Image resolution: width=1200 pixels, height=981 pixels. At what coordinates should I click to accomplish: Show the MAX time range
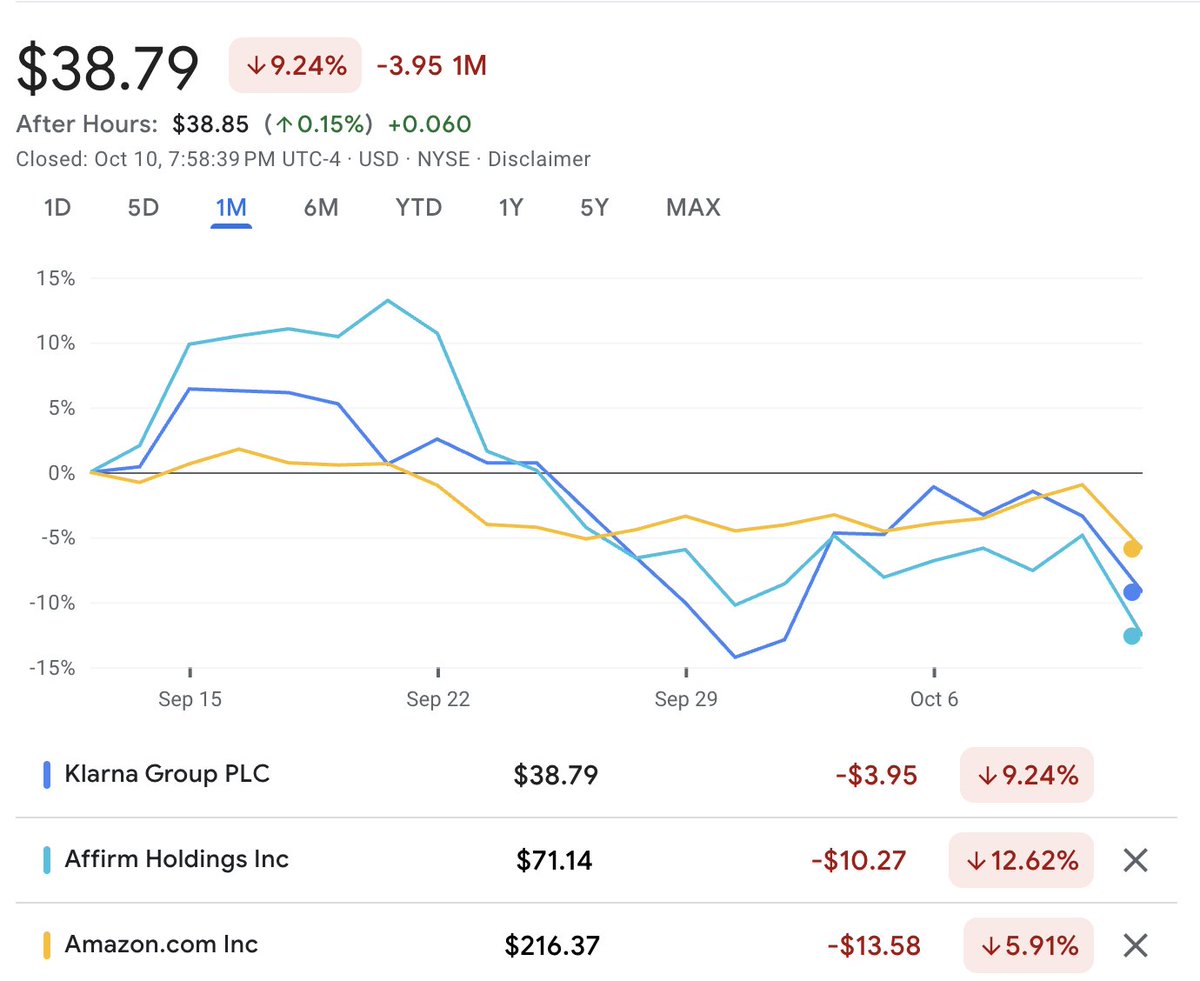(693, 208)
